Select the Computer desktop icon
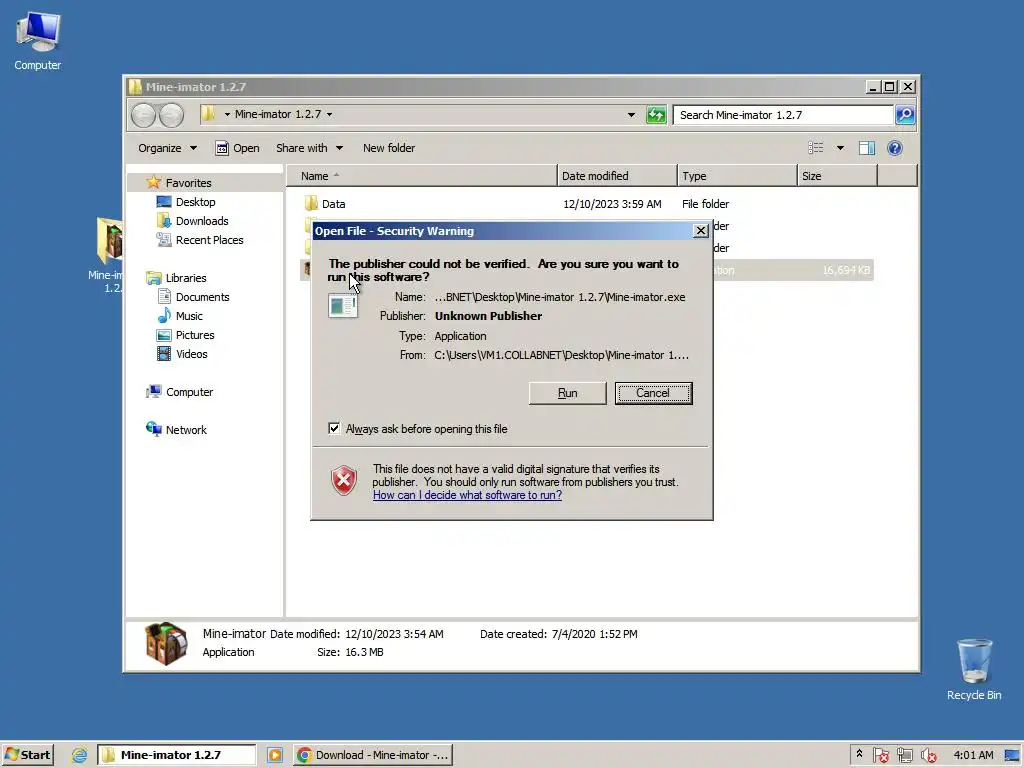Screen dimensions: 1024x768 pyautogui.click(x=38, y=40)
